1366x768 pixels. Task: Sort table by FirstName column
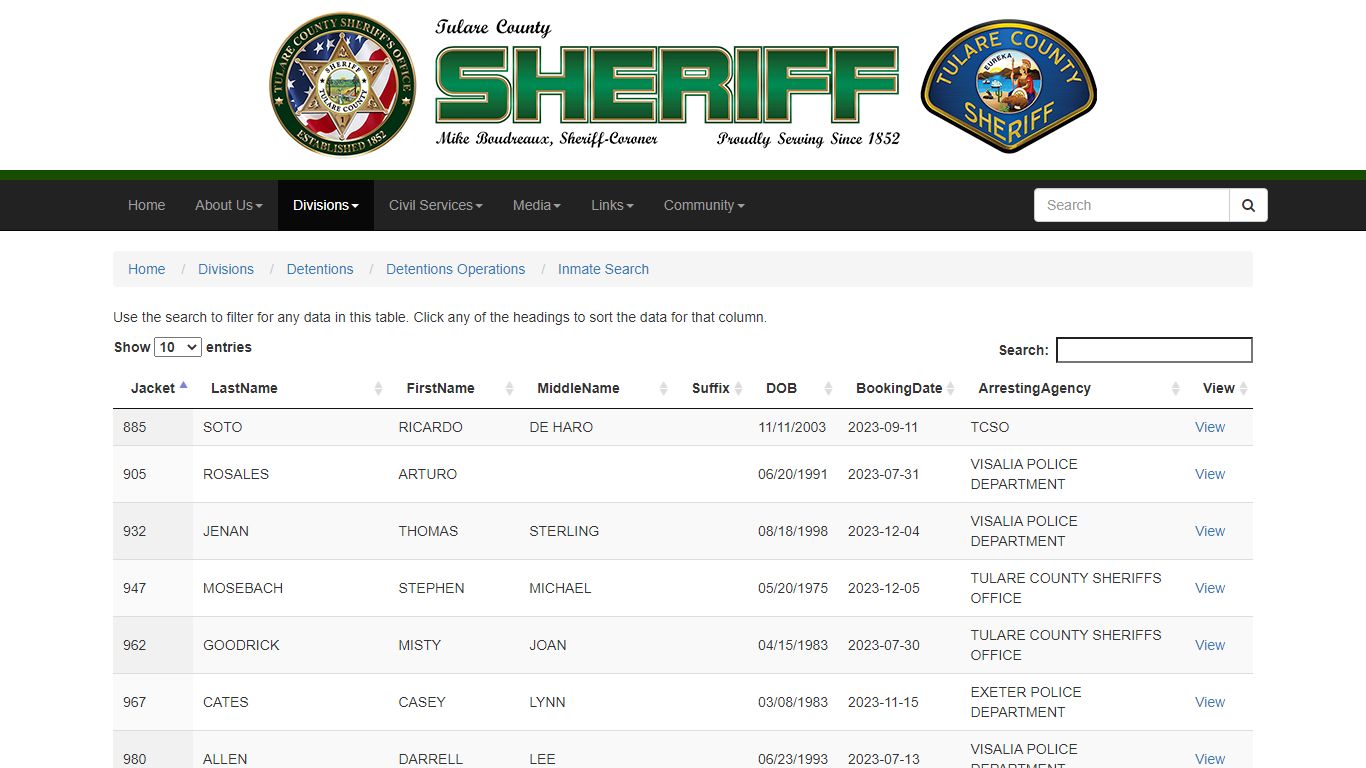454,388
